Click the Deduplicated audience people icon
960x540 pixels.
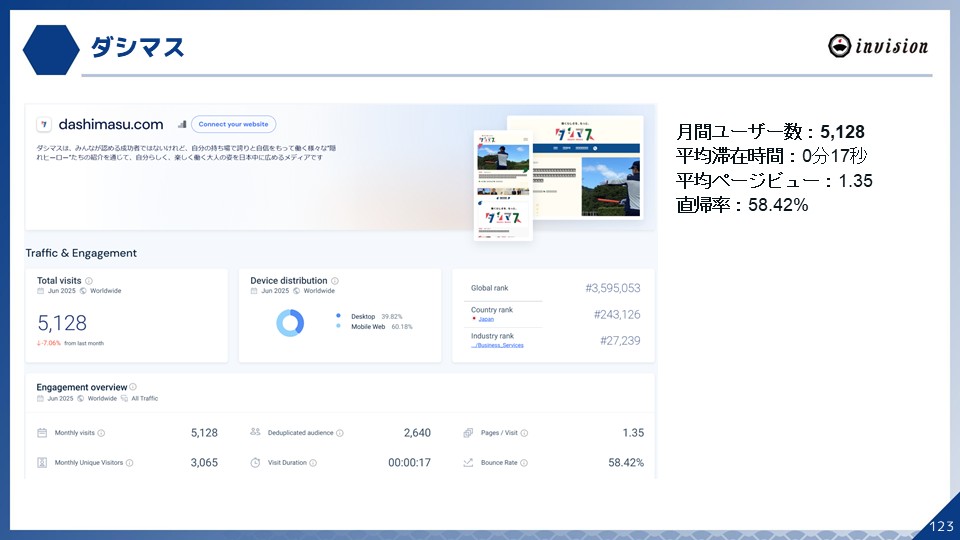click(255, 432)
